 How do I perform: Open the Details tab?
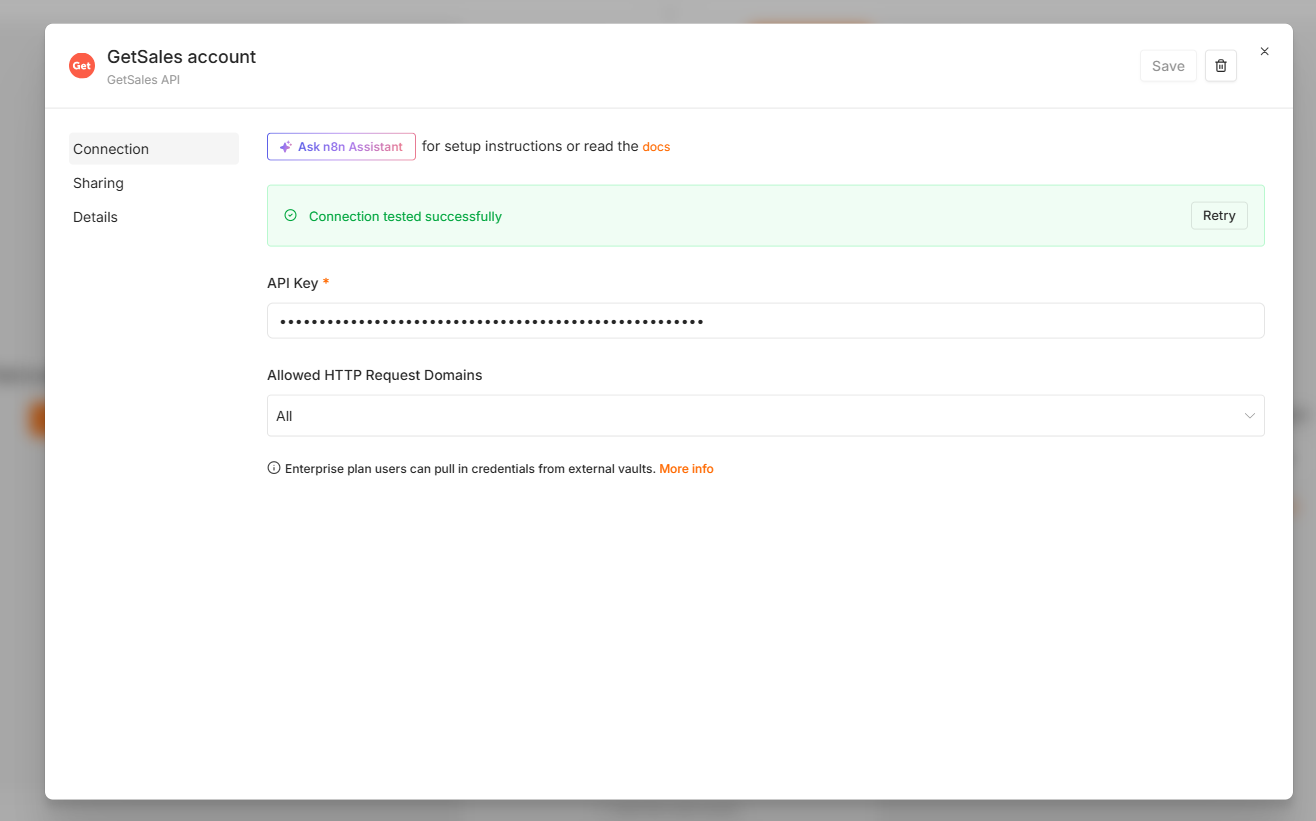[154, 217]
